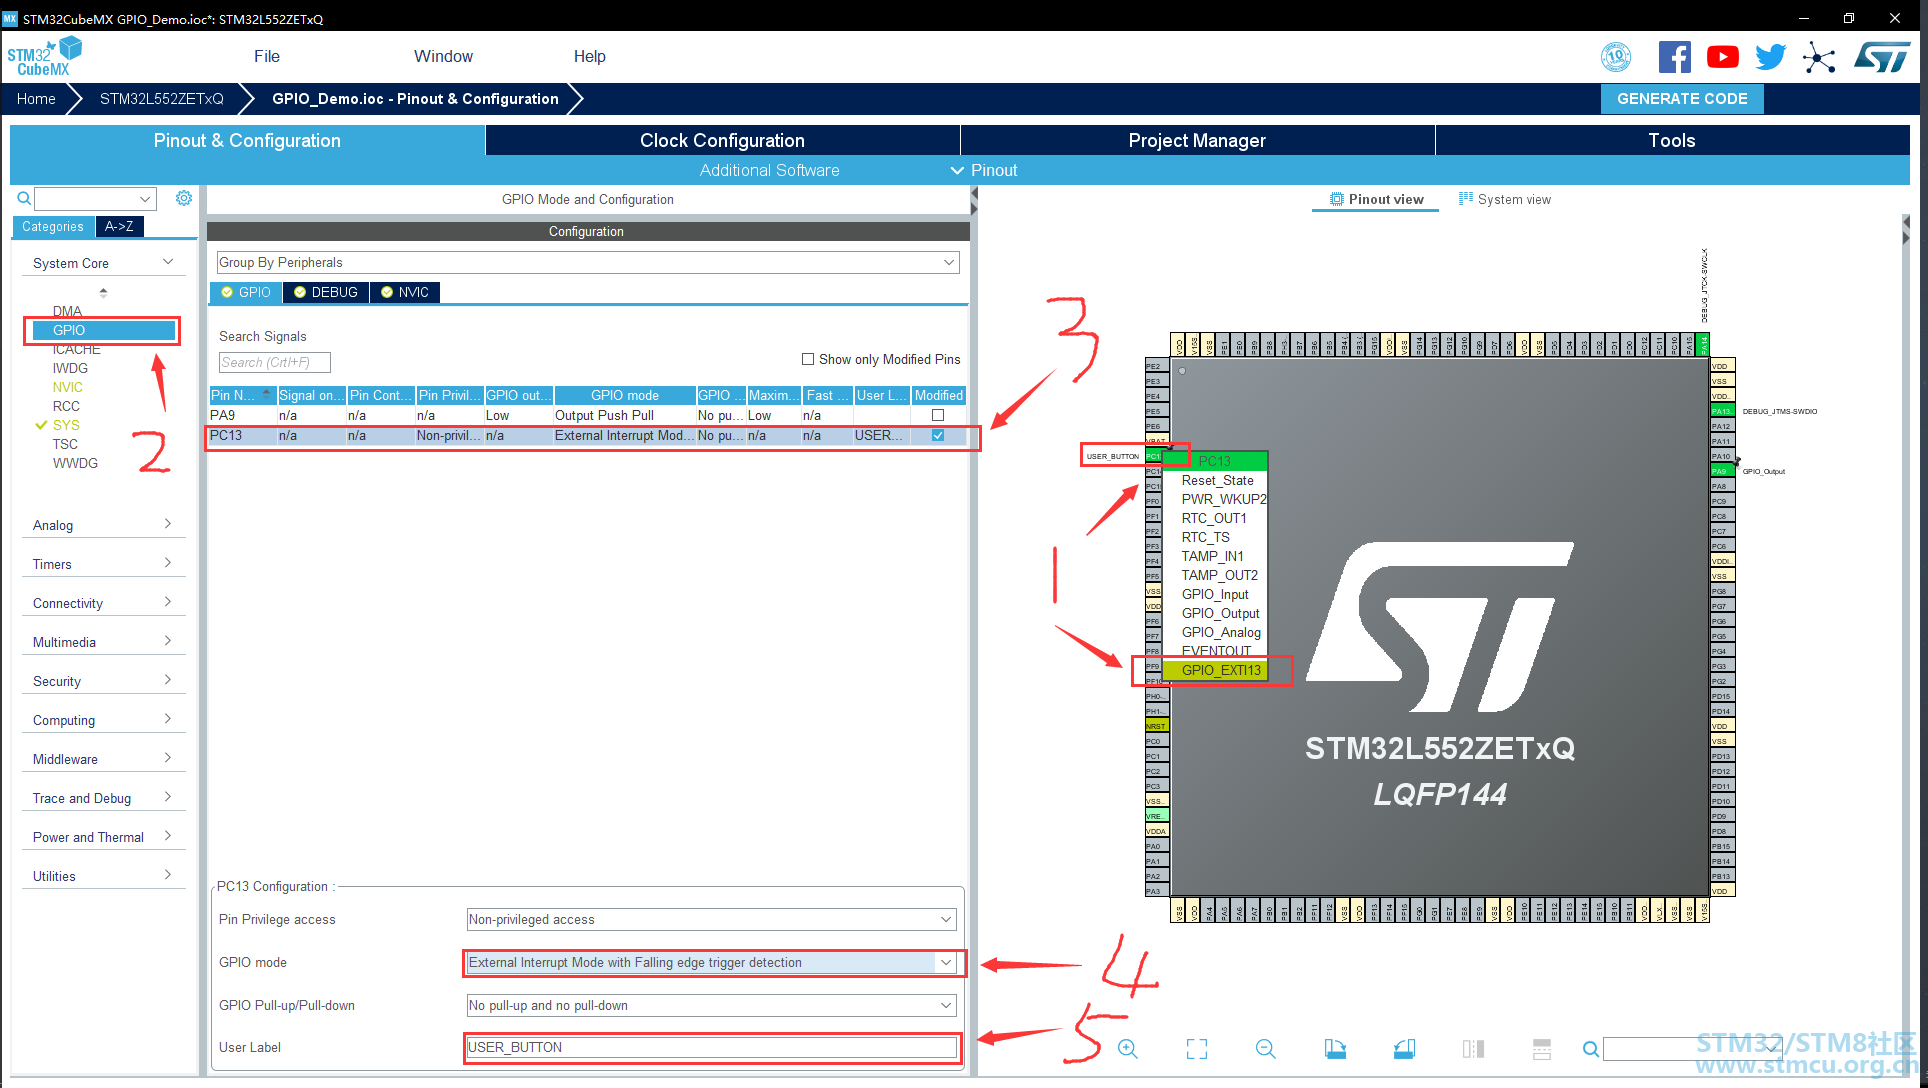Rotate the chip view clockwise
This screenshot has height=1088, width=1928.
[1335, 1049]
